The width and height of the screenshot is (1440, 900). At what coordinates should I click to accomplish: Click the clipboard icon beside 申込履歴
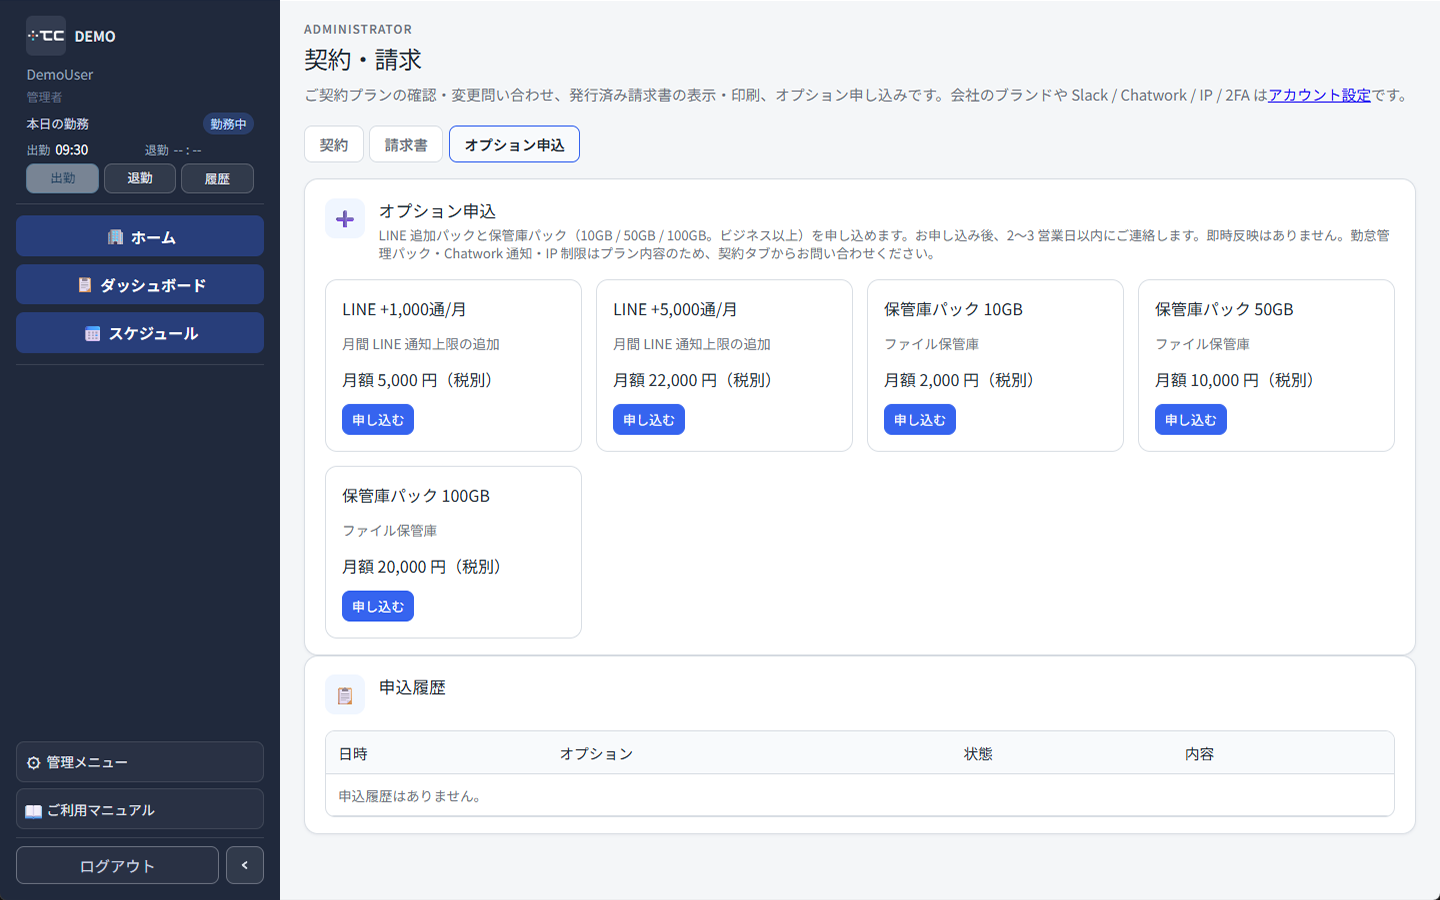(x=345, y=695)
